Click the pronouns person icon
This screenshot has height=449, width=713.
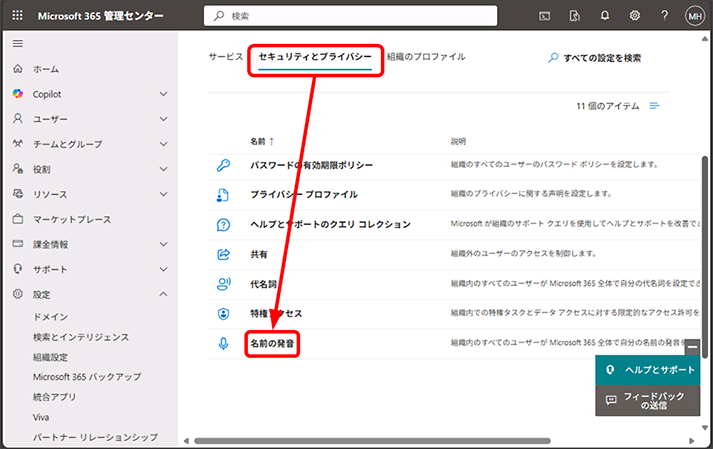pyautogui.click(x=223, y=284)
